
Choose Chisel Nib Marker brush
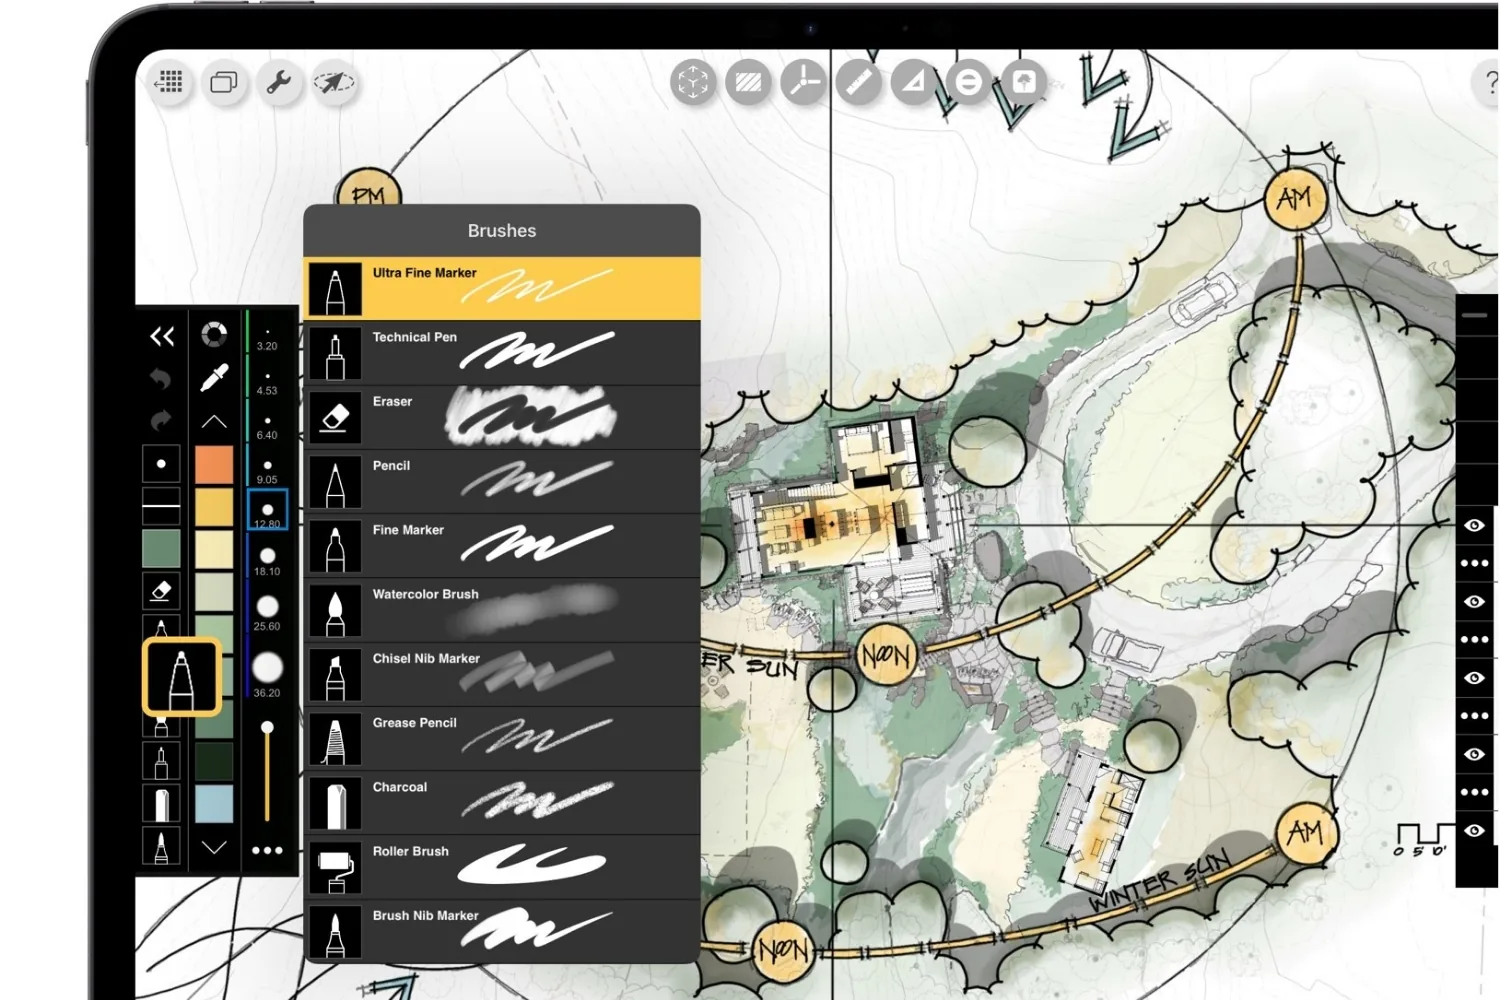(502, 674)
